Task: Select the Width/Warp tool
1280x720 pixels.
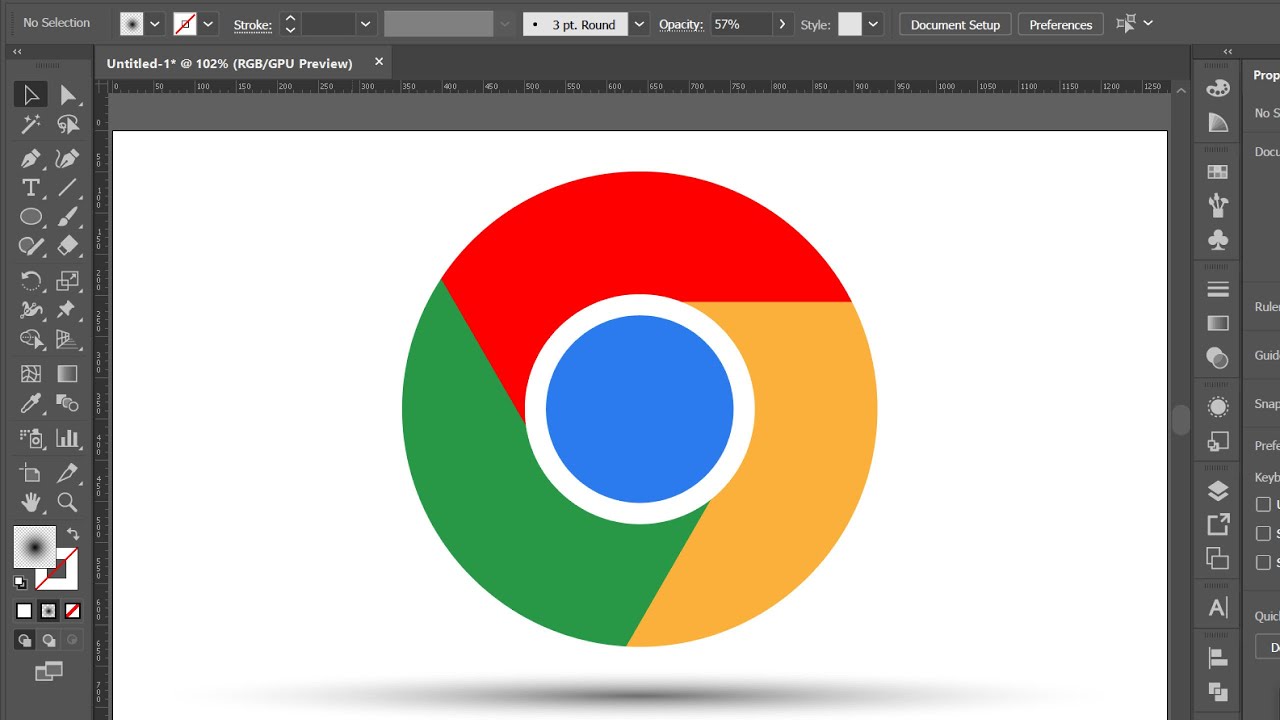Action: pos(31,310)
